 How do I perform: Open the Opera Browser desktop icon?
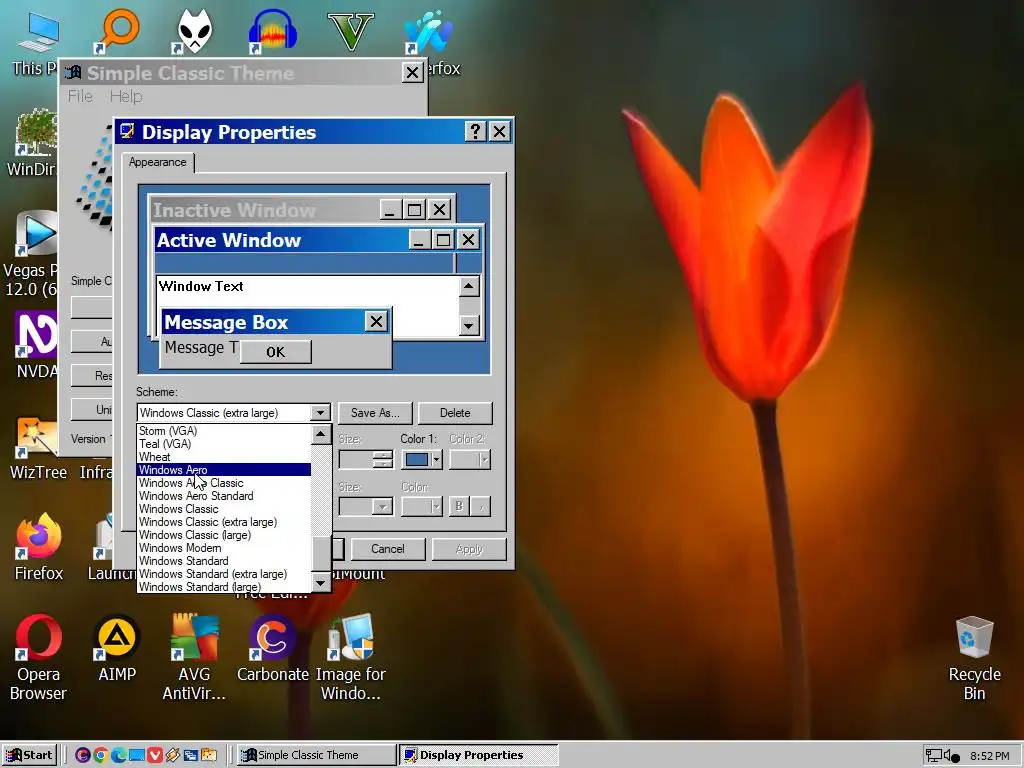tap(38, 637)
